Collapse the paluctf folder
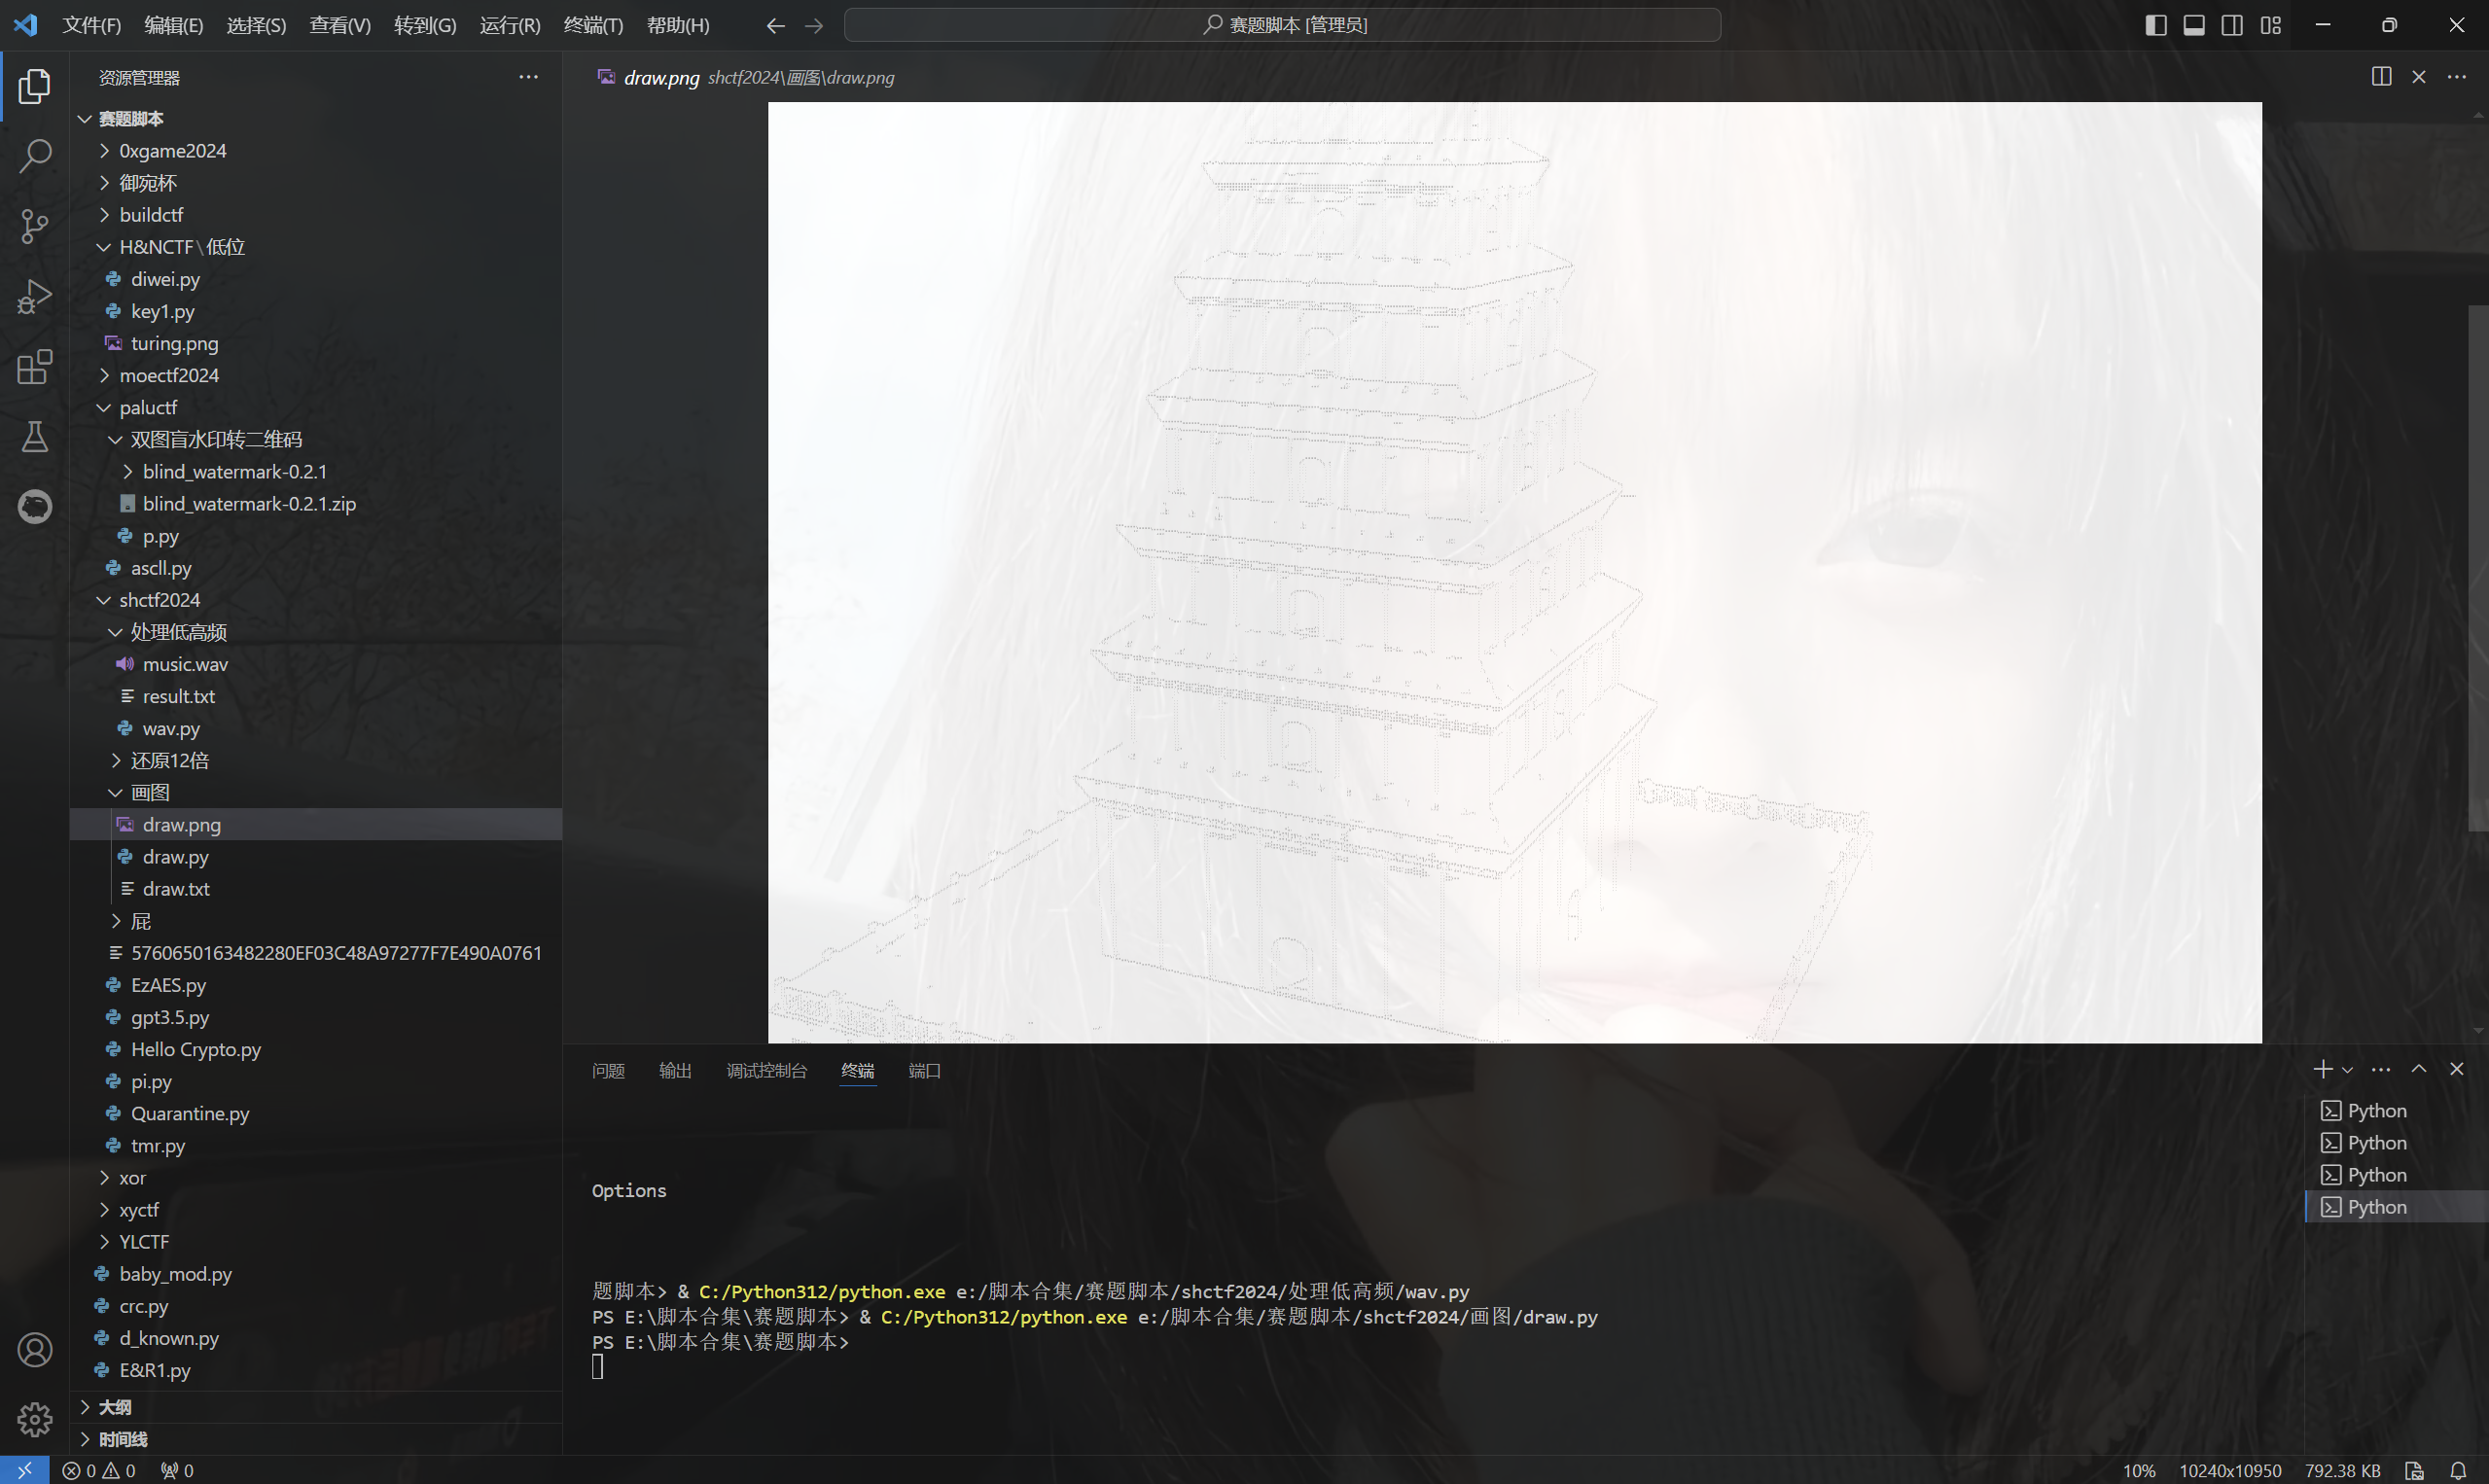 click(x=315, y=407)
